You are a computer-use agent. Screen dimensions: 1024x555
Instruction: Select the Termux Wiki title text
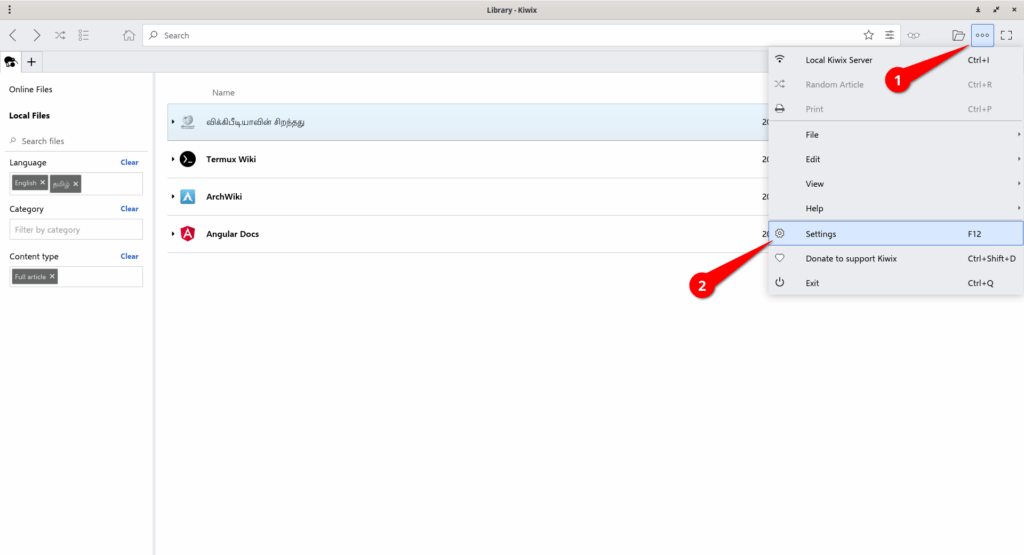[x=231, y=159]
